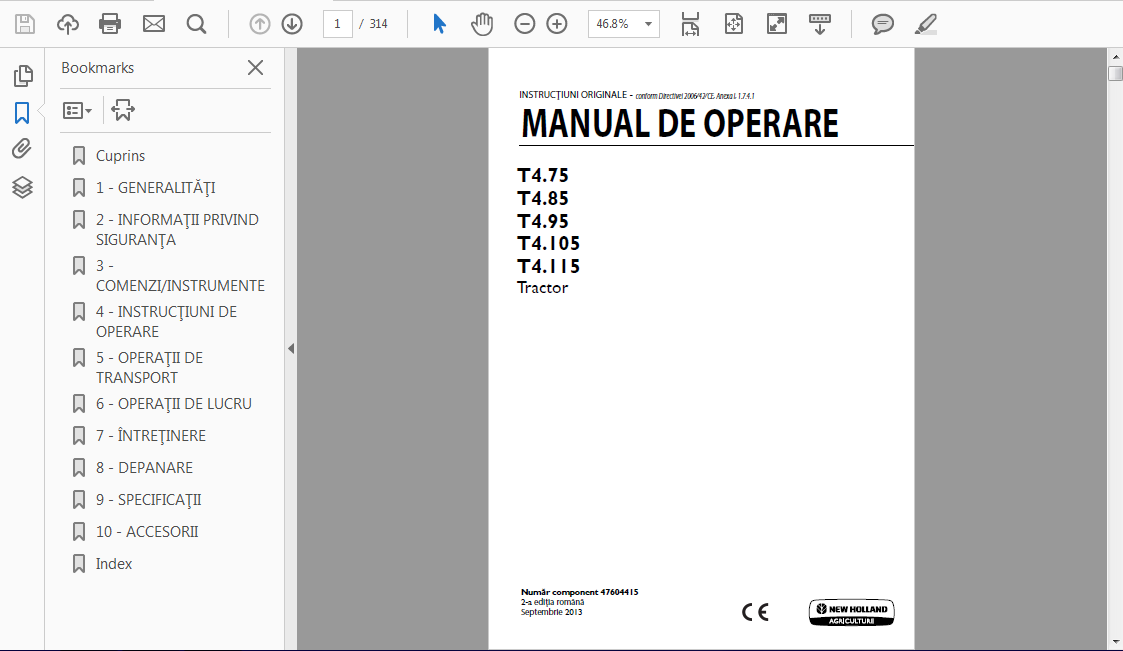This screenshot has width=1123, height=651.
Task: Go to 8 - DEPANARE bookmark
Action: tap(144, 468)
